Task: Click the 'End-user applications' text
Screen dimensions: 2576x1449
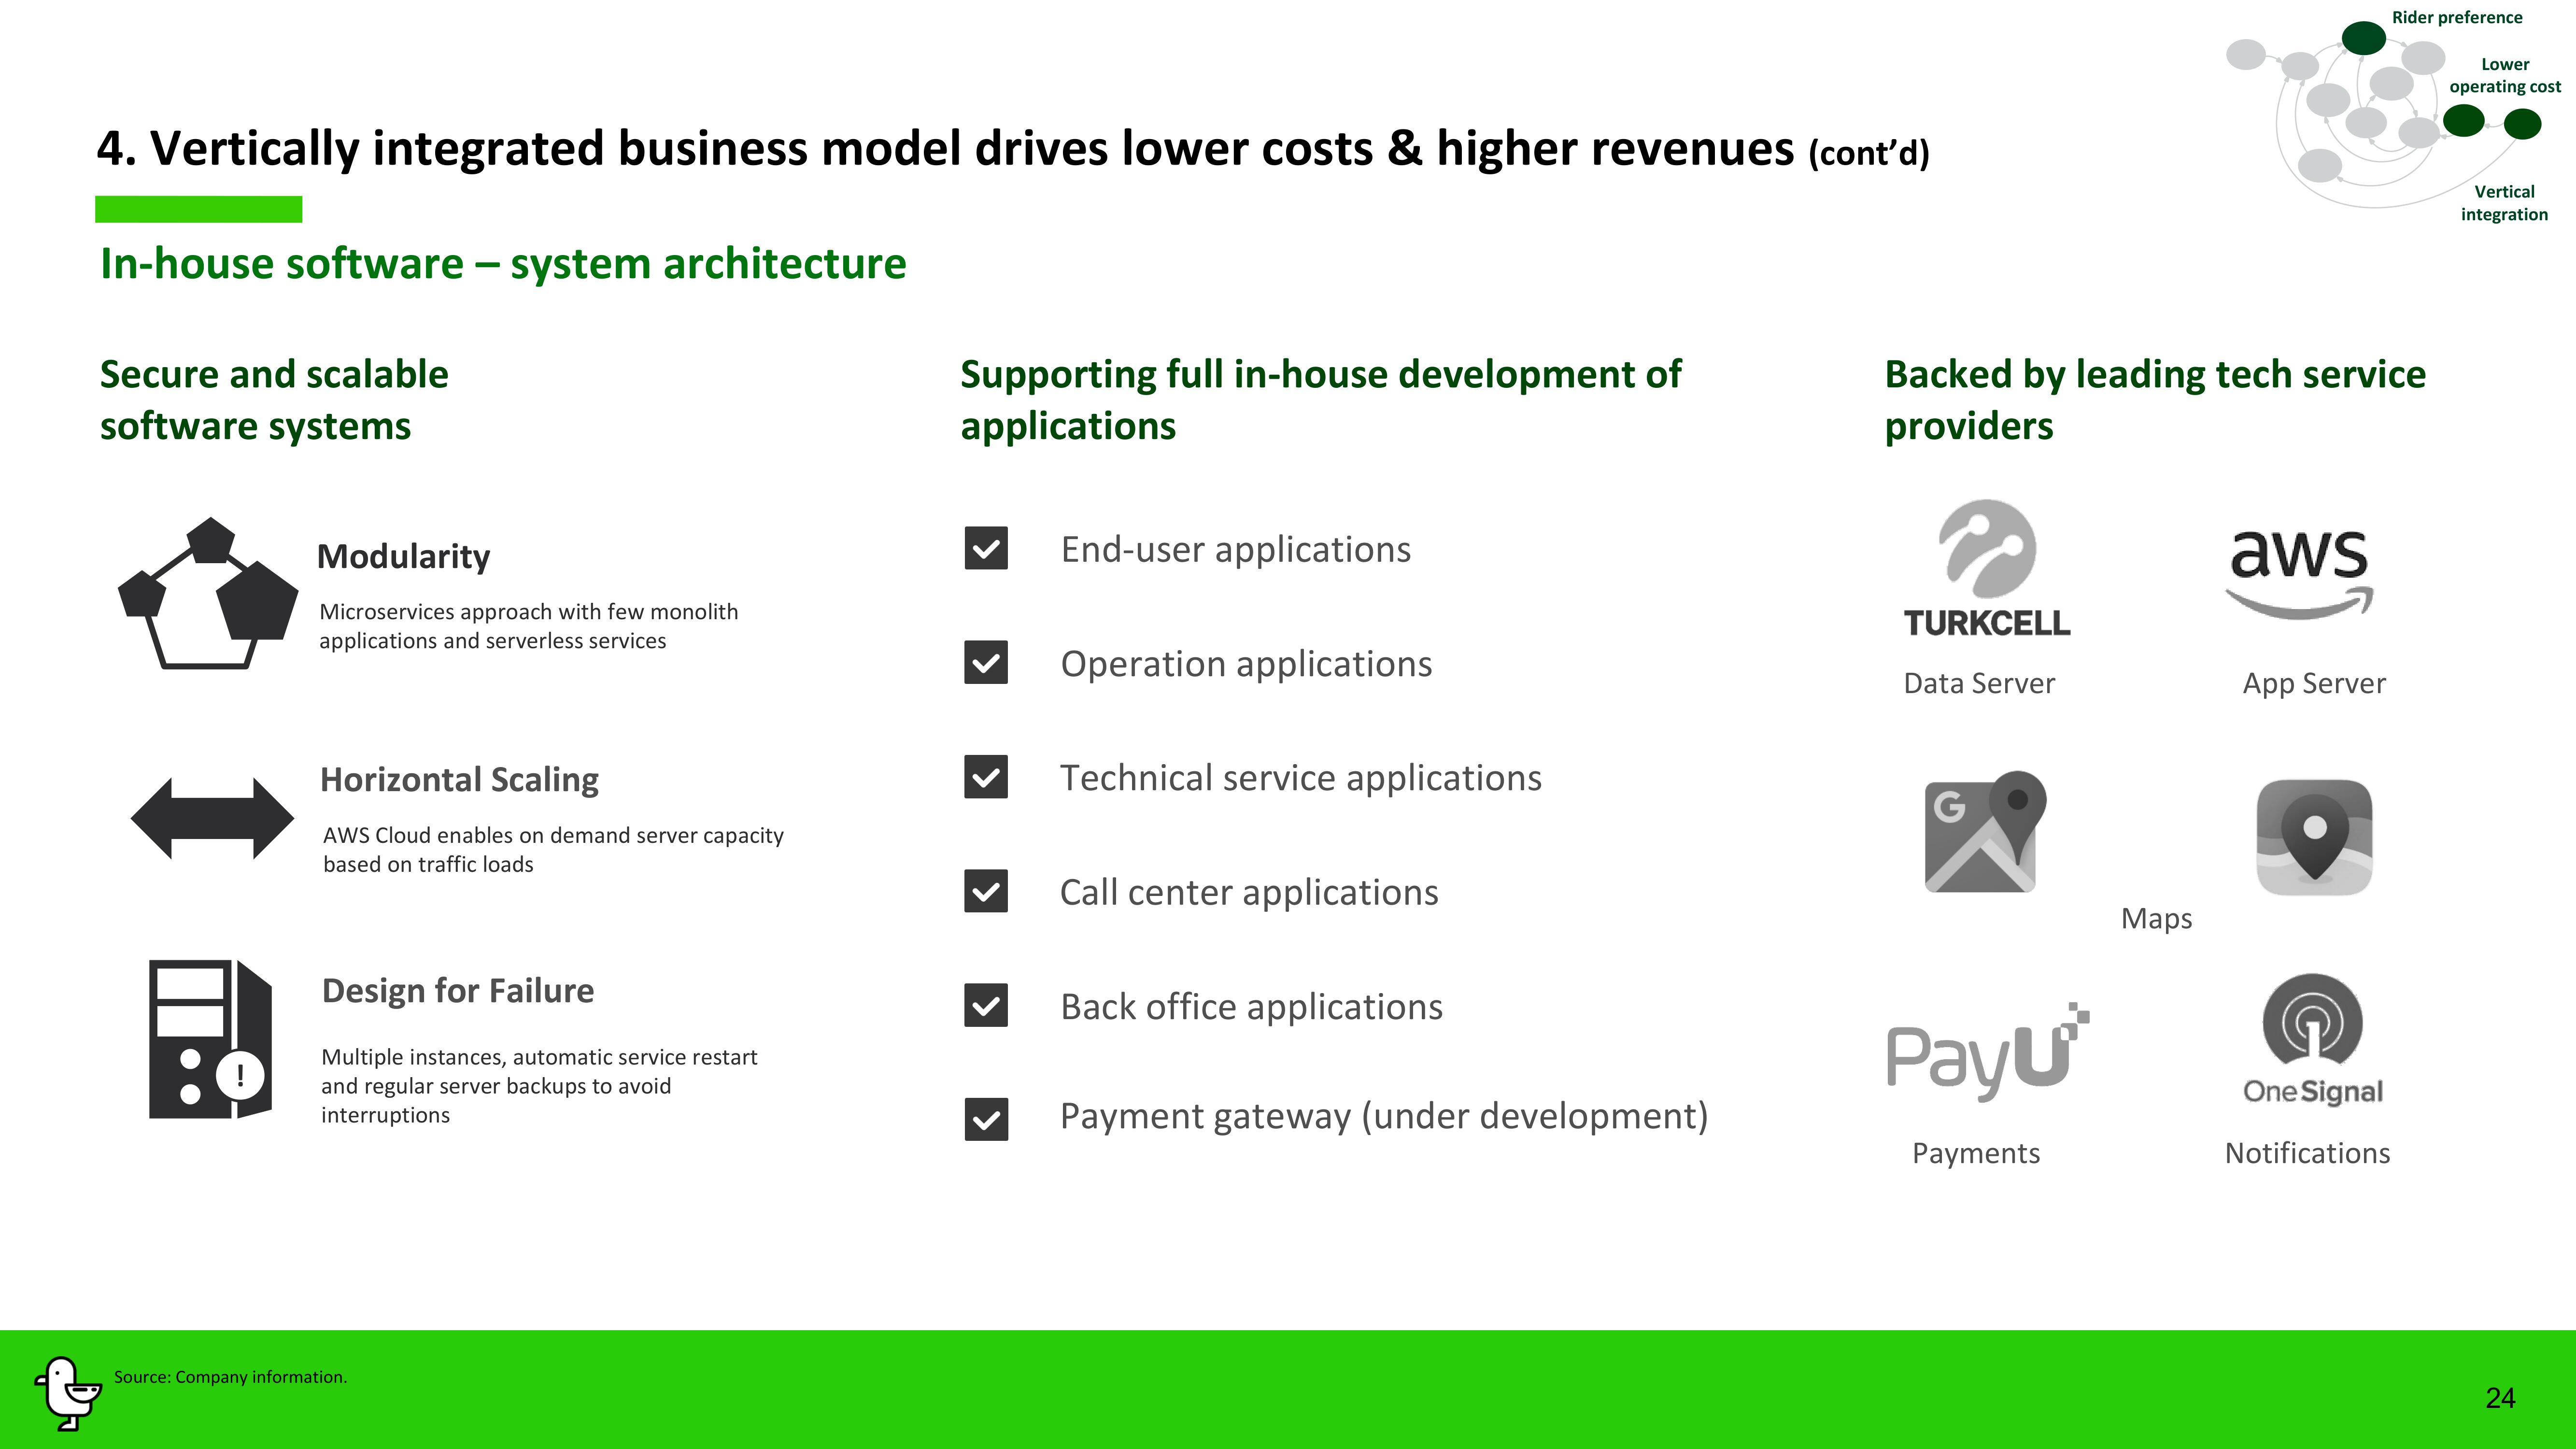Action: click(x=1235, y=549)
